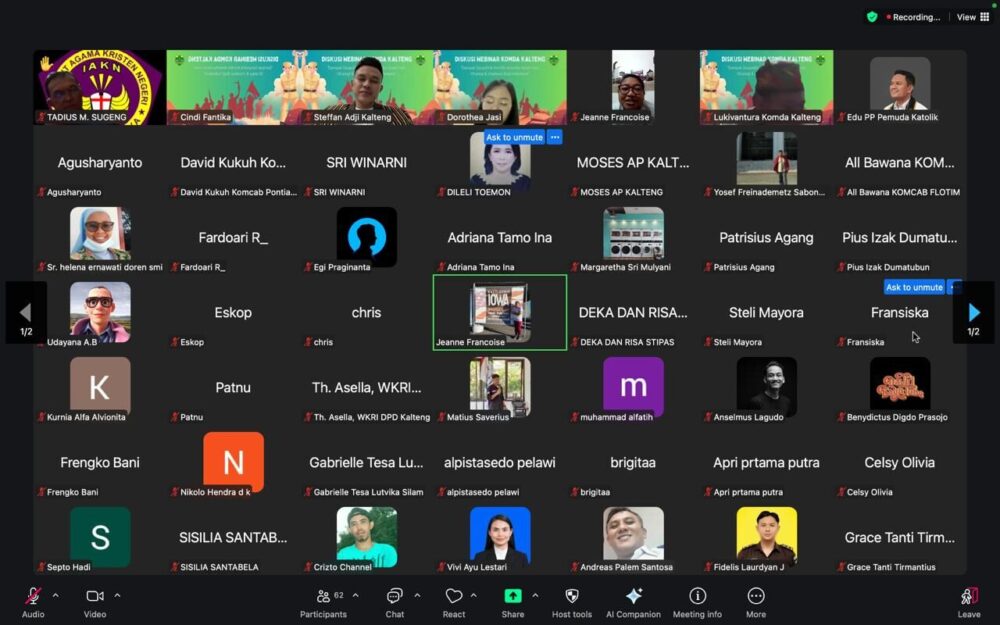This screenshot has height=625, width=1000.
Task: Open the React emoji menu
Action: tap(454, 597)
